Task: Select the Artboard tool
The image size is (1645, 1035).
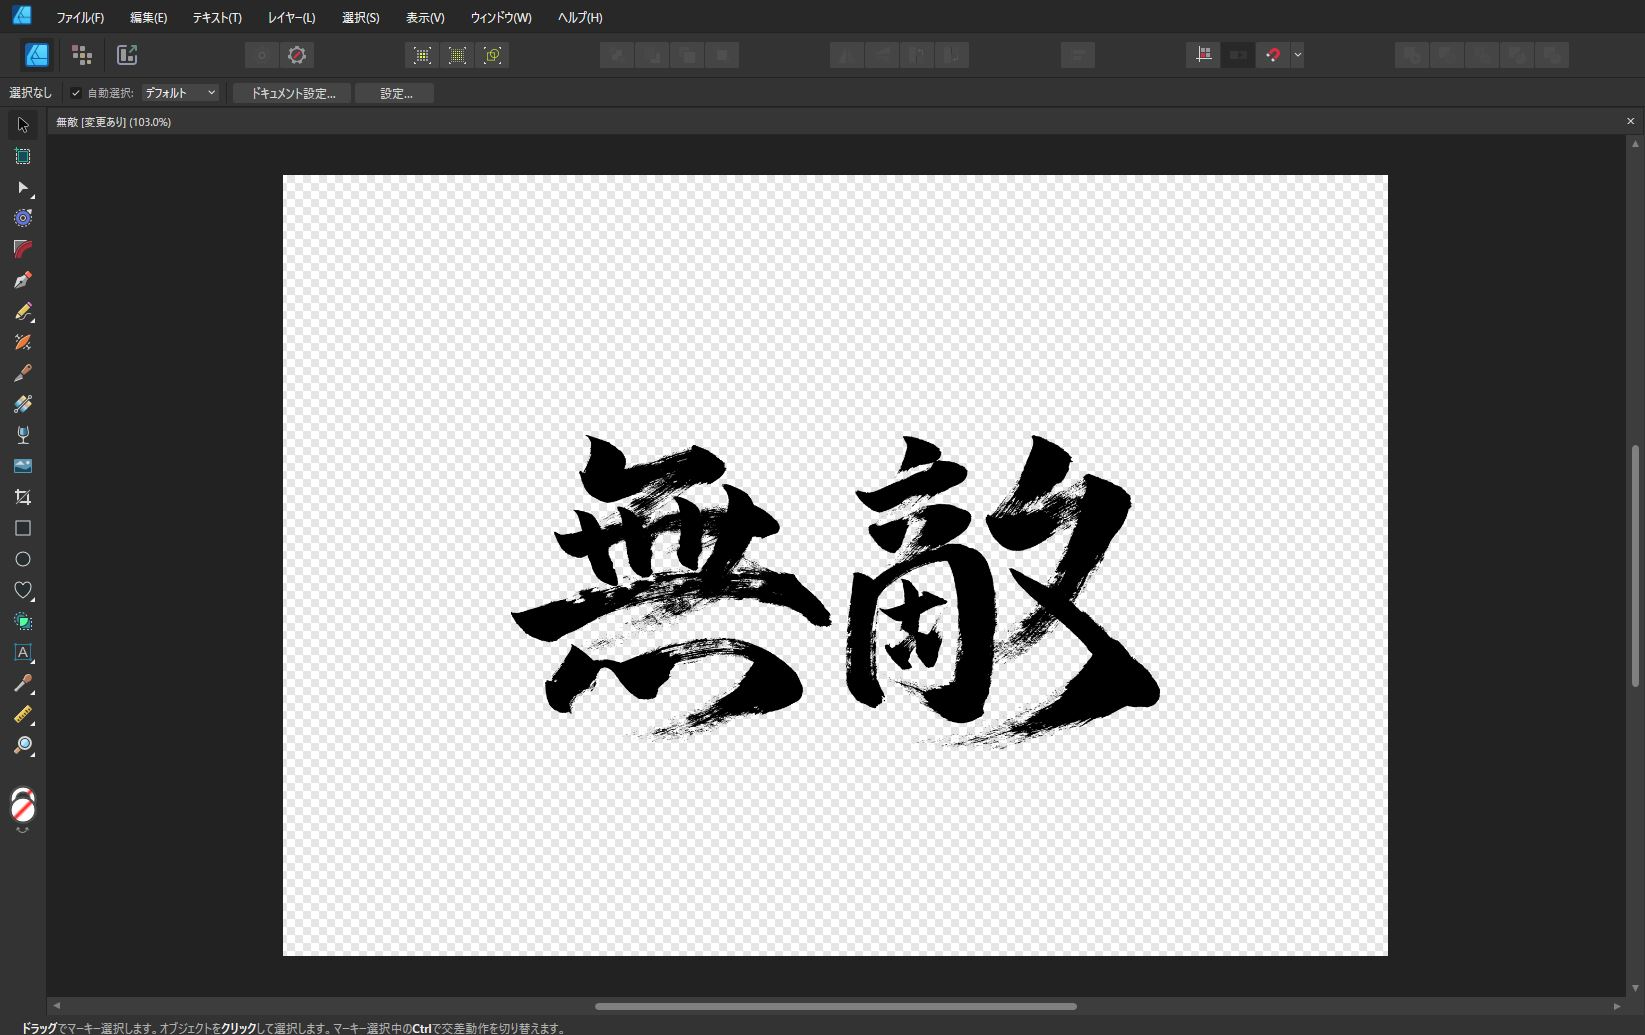Action: (22, 156)
